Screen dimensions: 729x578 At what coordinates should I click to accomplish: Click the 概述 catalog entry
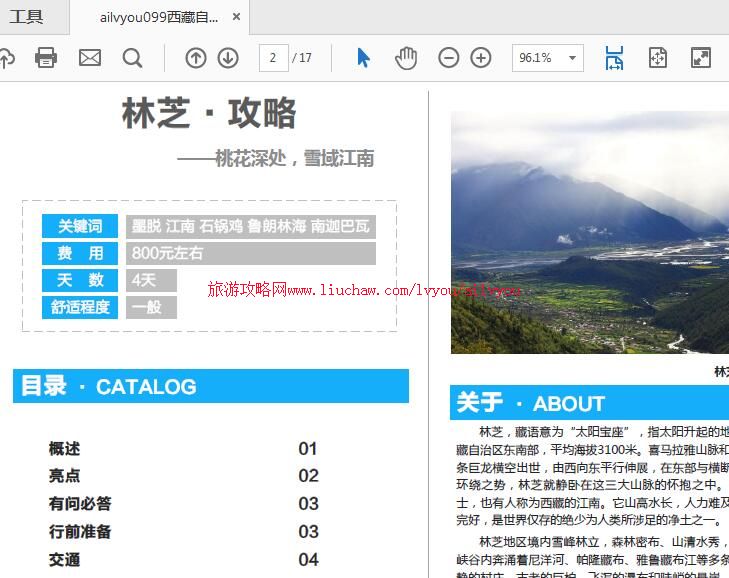pos(64,449)
